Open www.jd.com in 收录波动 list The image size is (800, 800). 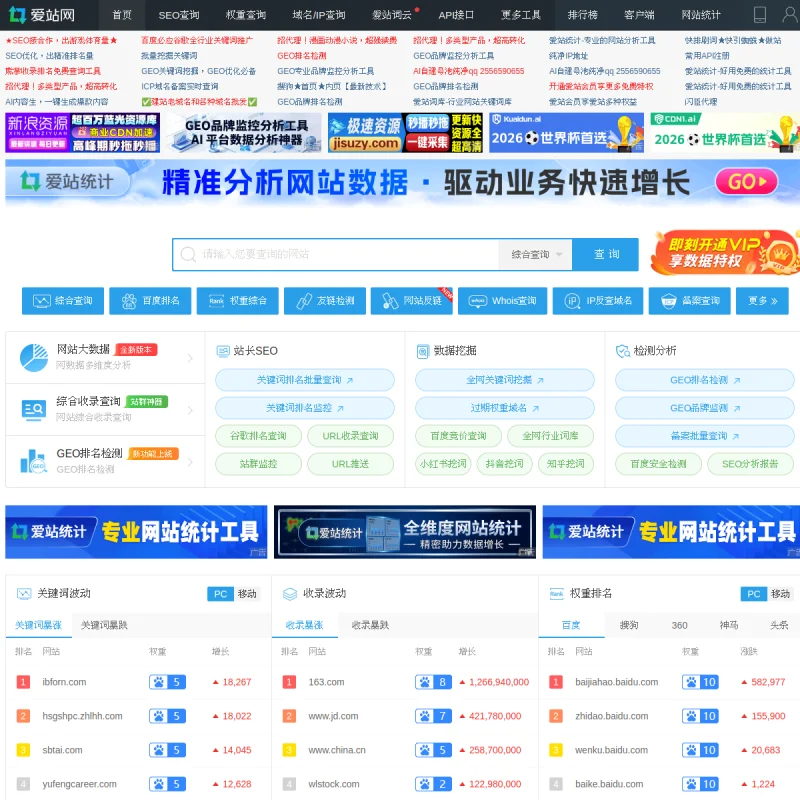coord(333,716)
